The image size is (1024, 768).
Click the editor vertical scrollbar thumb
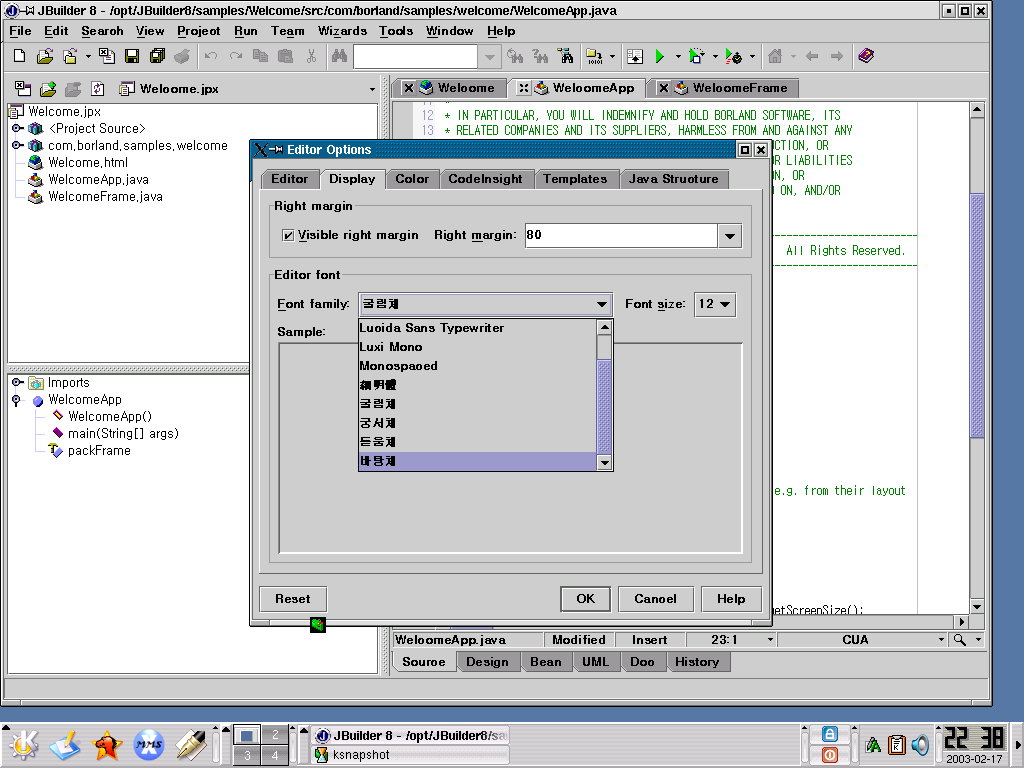(x=977, y=316)
